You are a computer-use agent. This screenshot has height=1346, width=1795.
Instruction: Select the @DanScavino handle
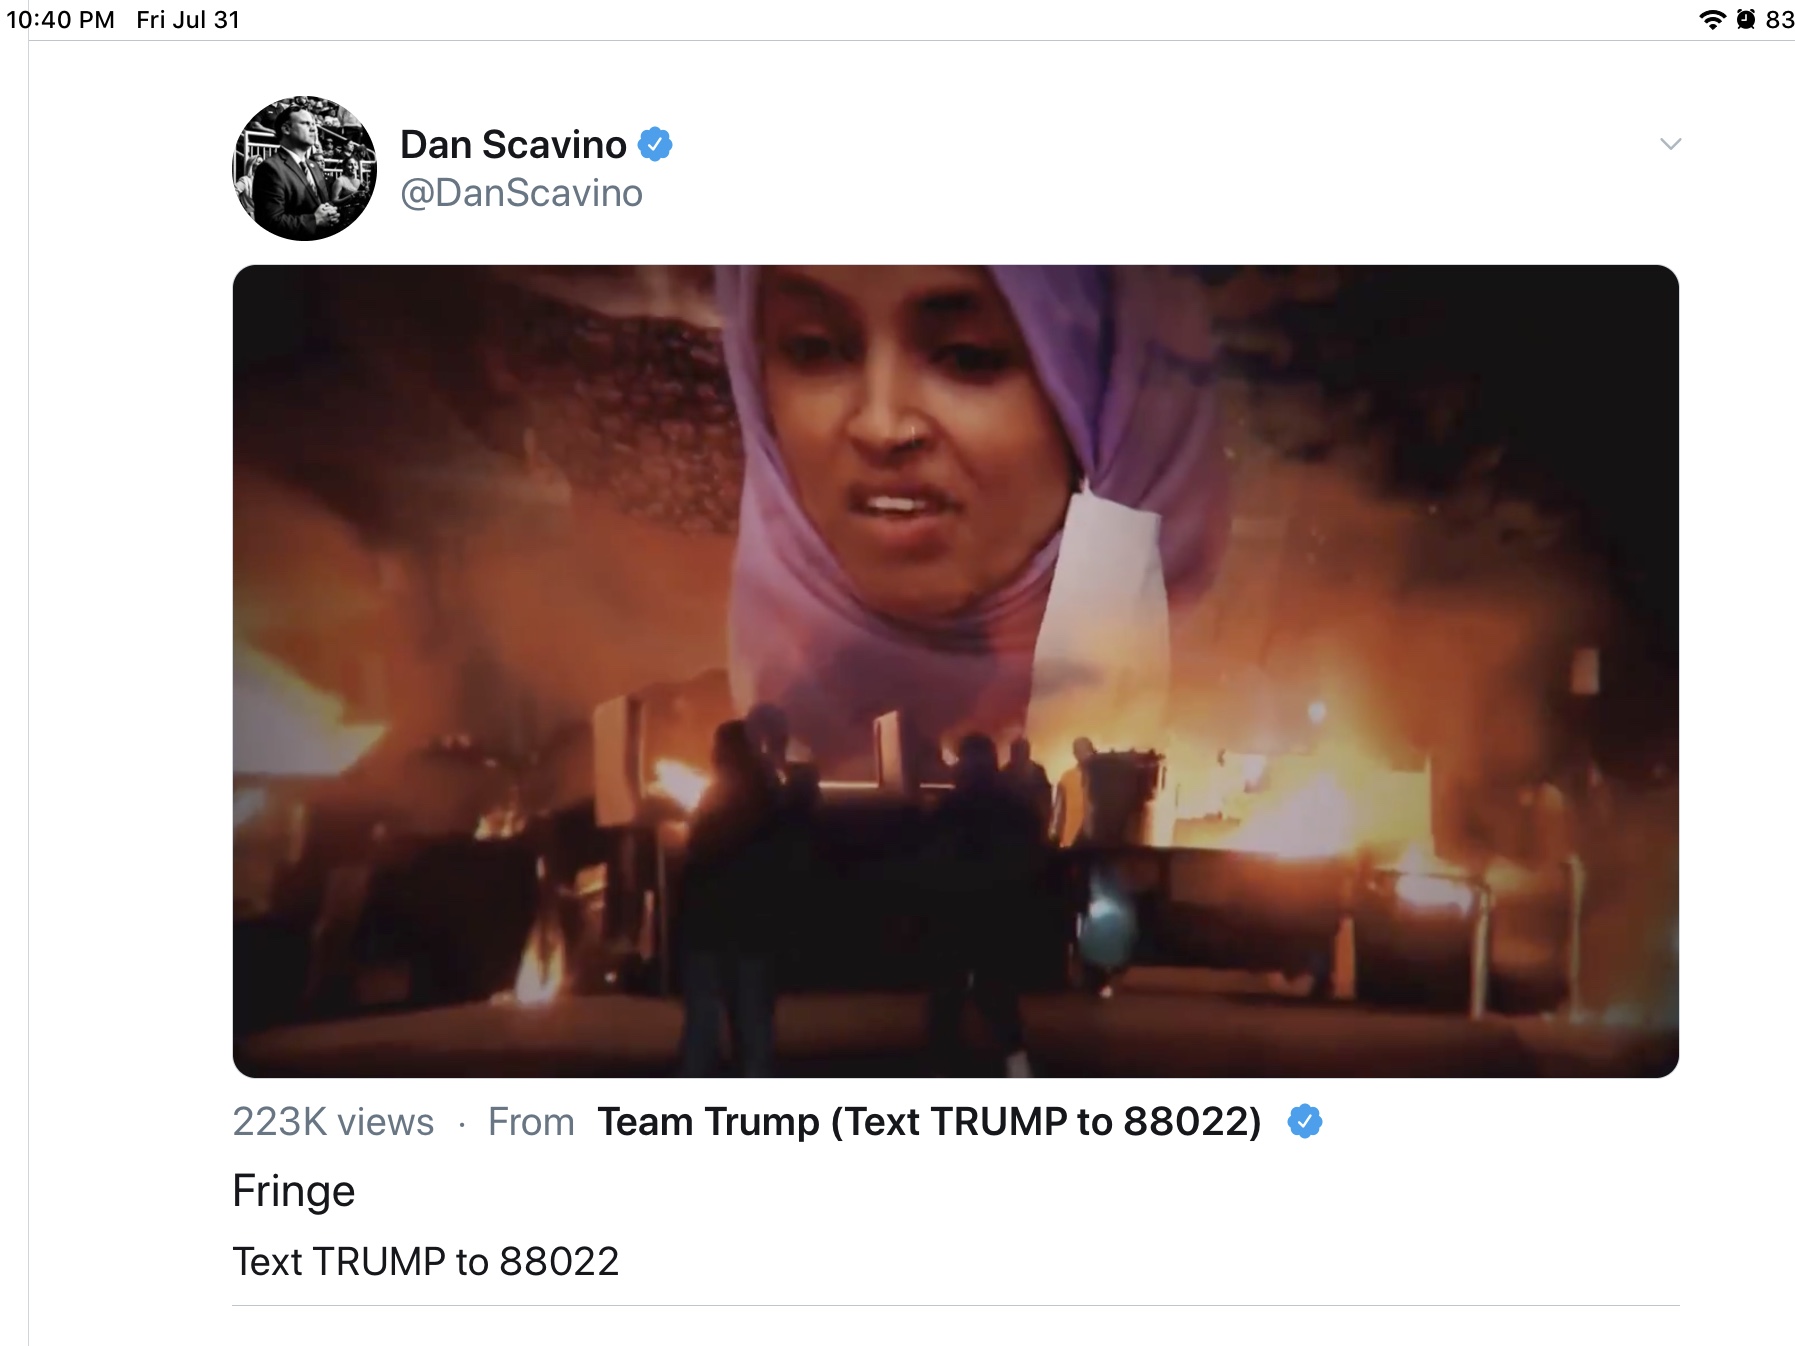[521, 193]
